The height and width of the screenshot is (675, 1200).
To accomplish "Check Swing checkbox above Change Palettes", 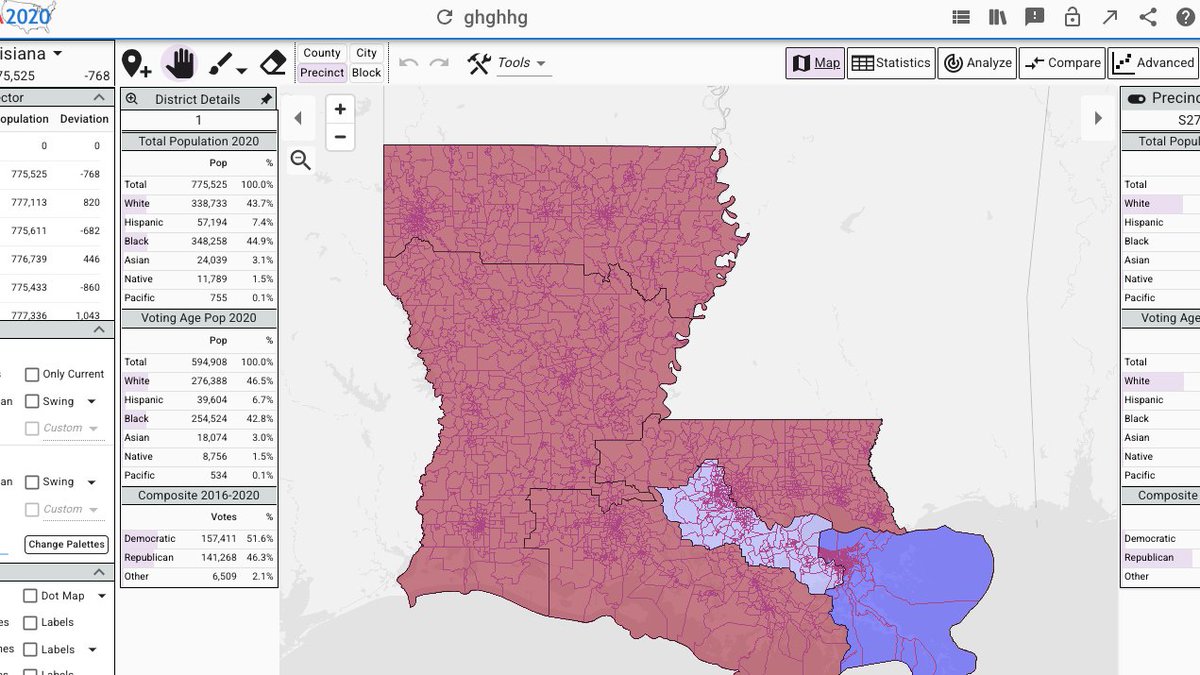I will click(x=32, y=482).
